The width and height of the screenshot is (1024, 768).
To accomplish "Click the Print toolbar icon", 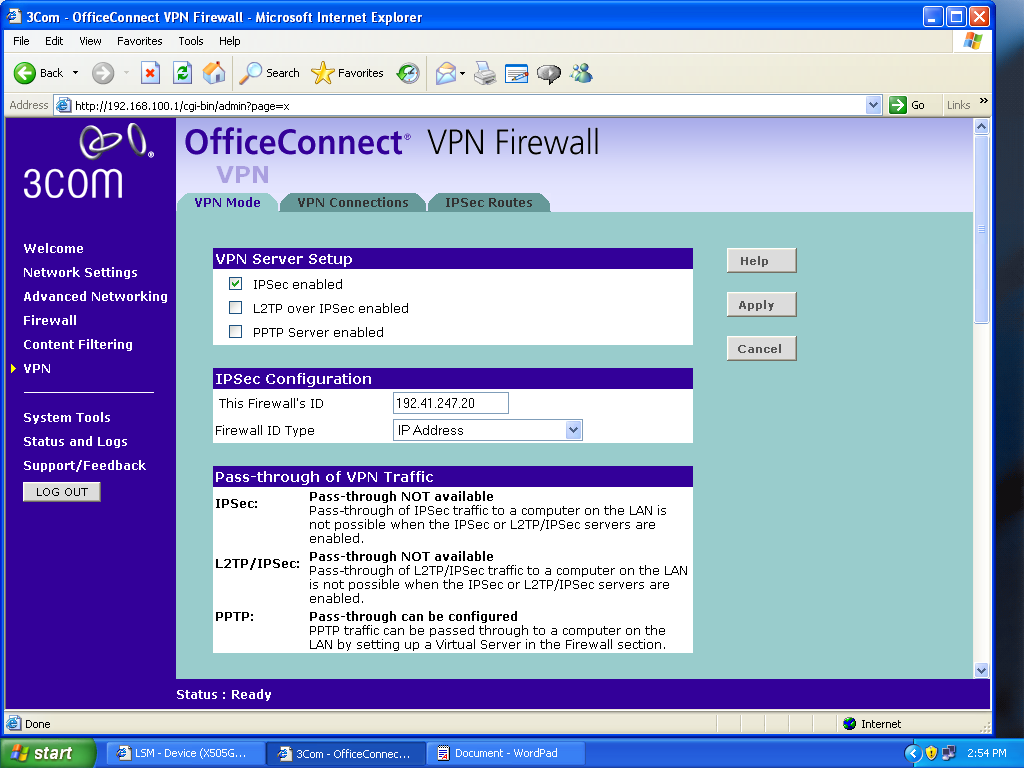I will pos(485,73).
